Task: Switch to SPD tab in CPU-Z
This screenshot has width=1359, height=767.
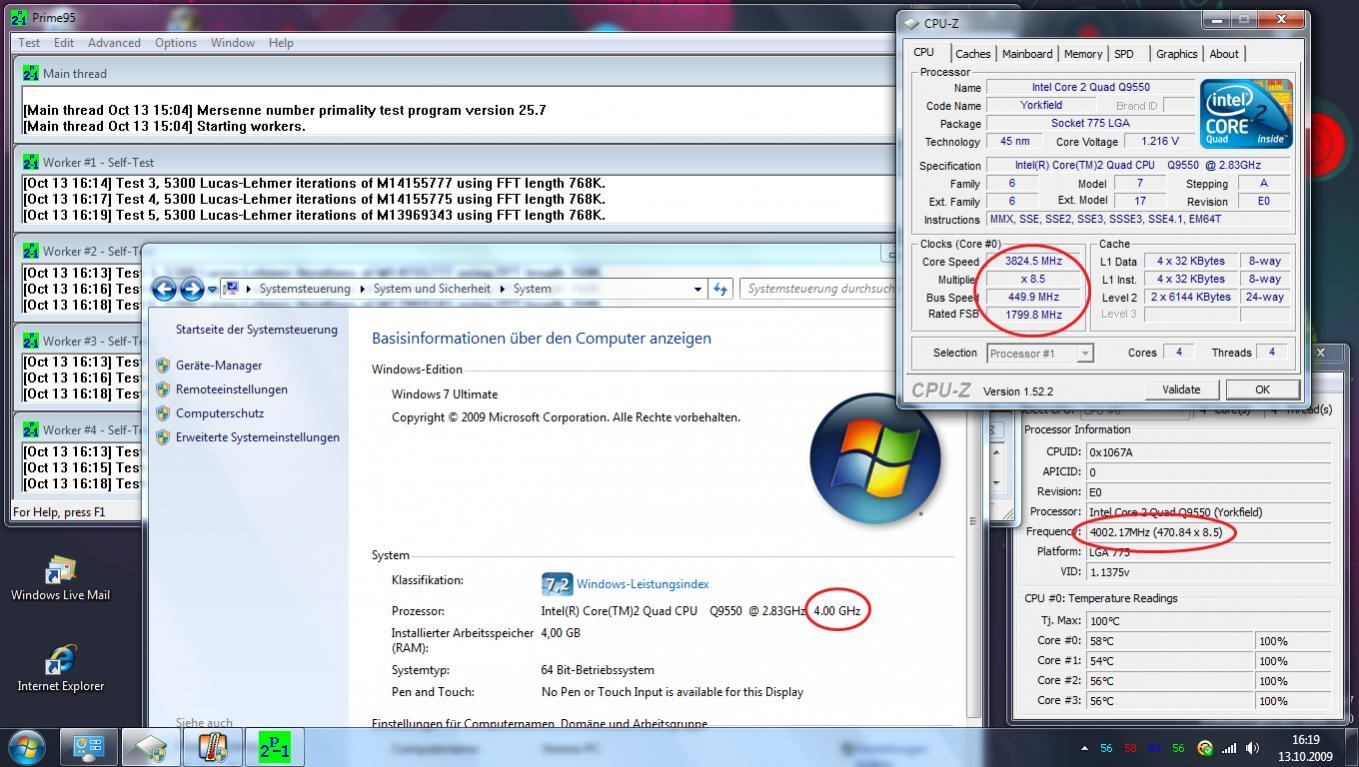Action: click(x=1124, y=54)
